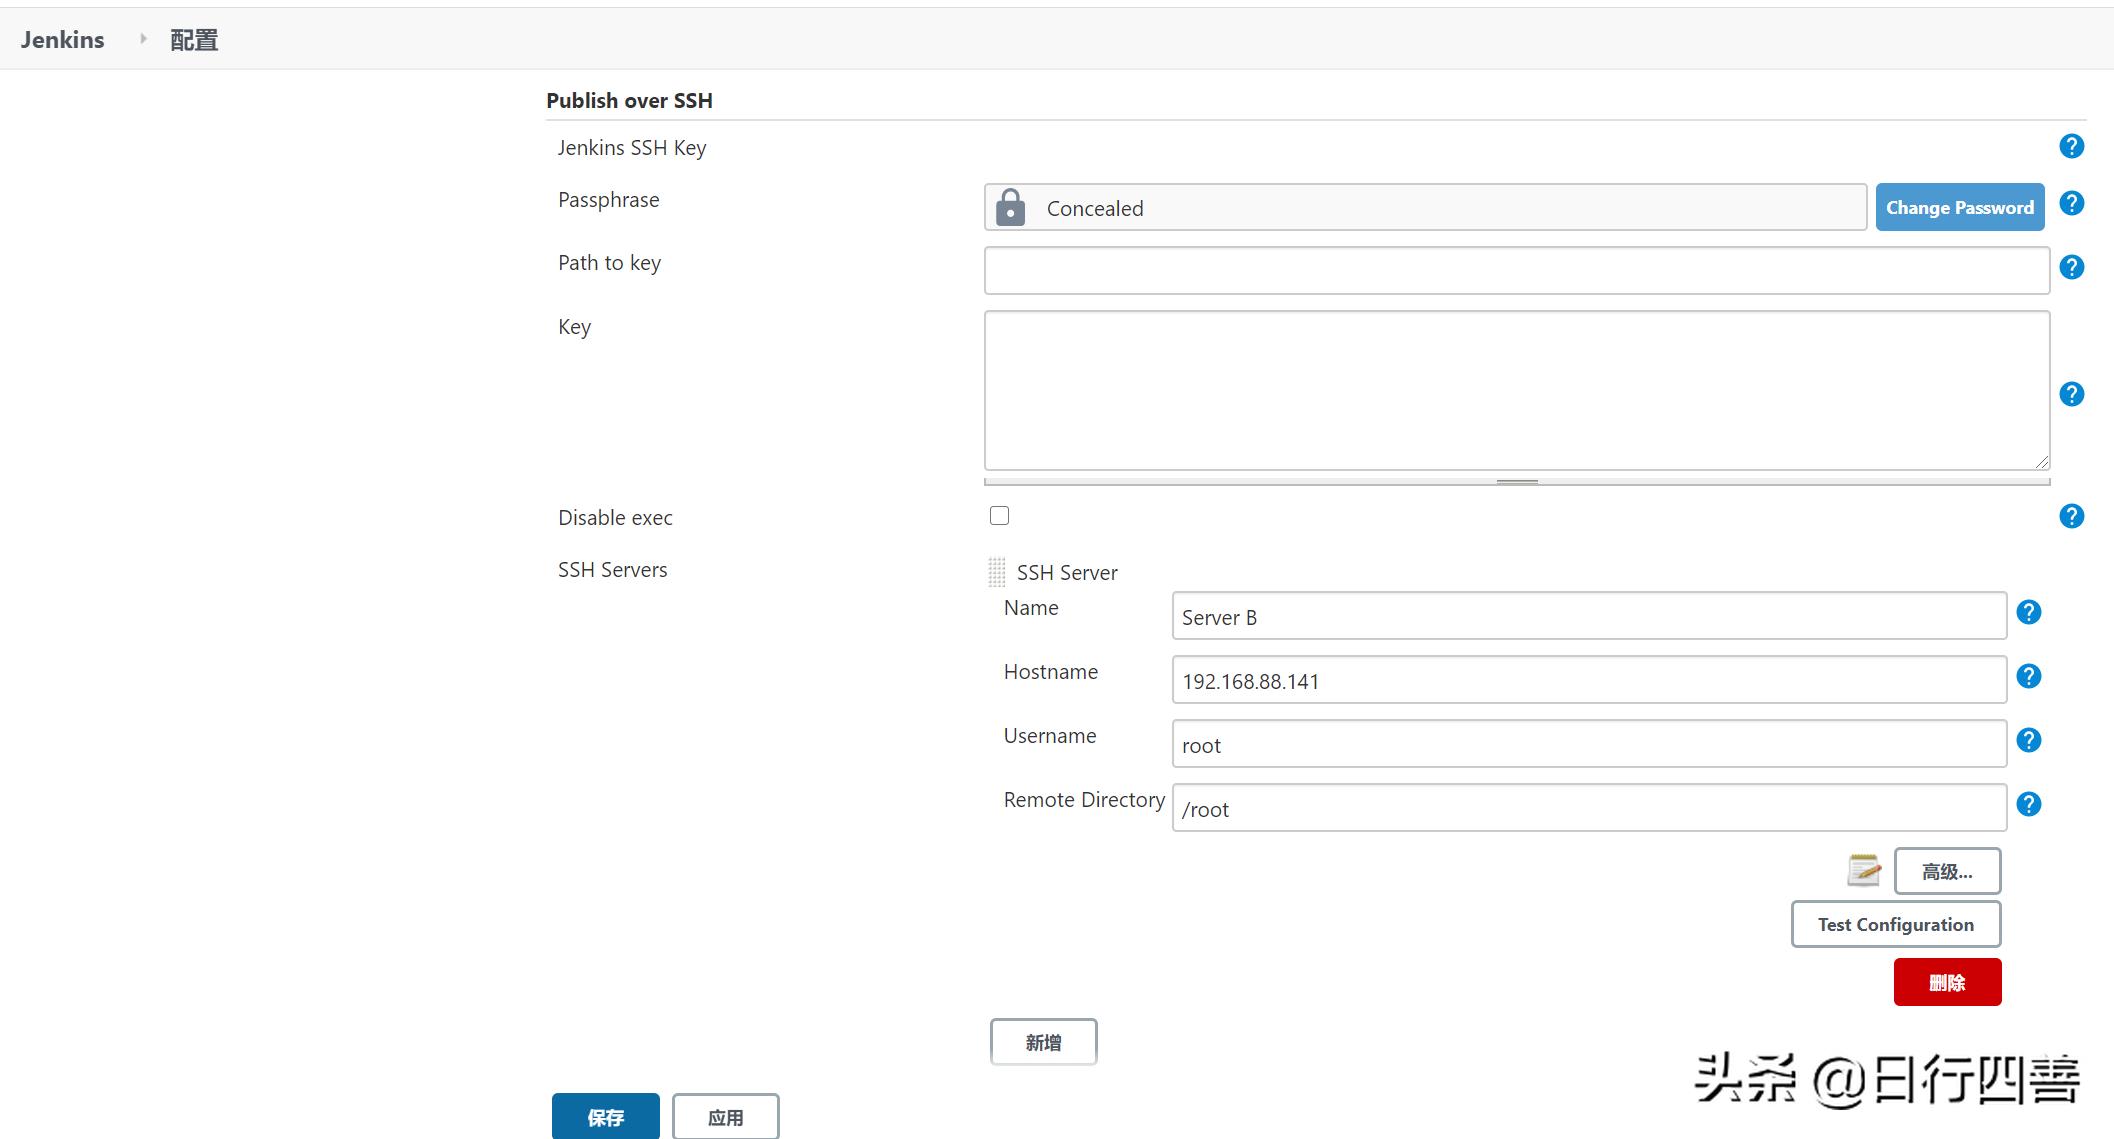Show help for Hostname field
The width and height of the screenshot is (2114, 1139).
tap(2028, 676)
